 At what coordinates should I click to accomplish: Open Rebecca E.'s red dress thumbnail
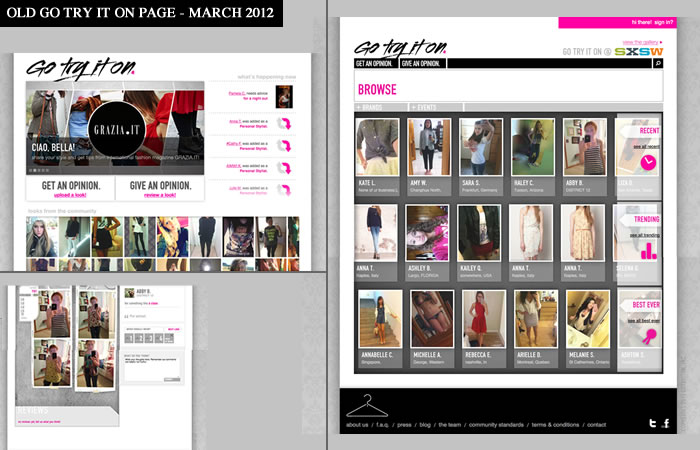[x=484, y=319]
